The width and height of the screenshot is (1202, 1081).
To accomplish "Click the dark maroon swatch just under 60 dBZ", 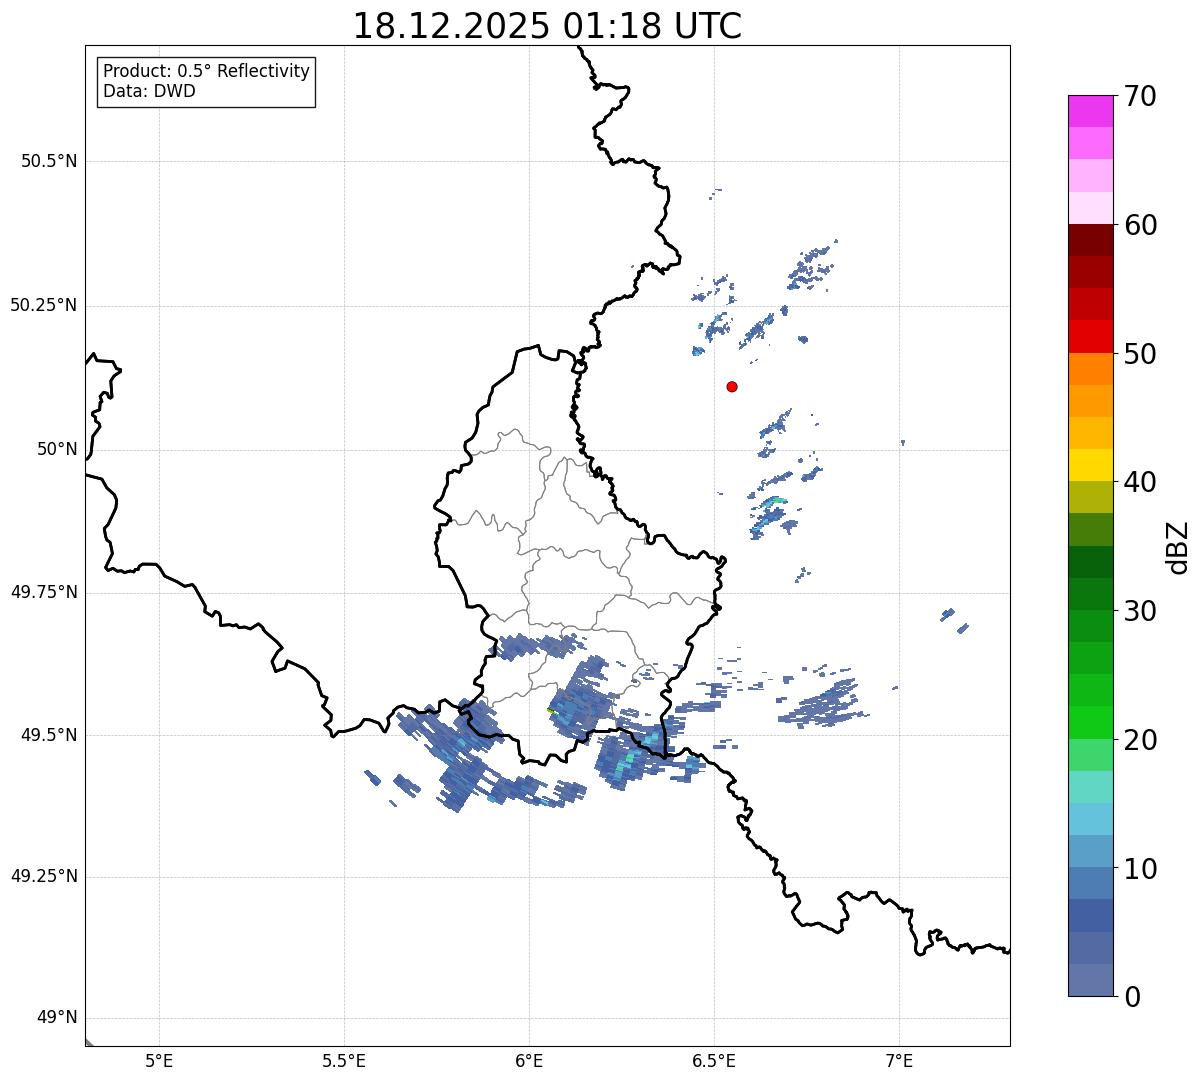I will [1090, 240].
